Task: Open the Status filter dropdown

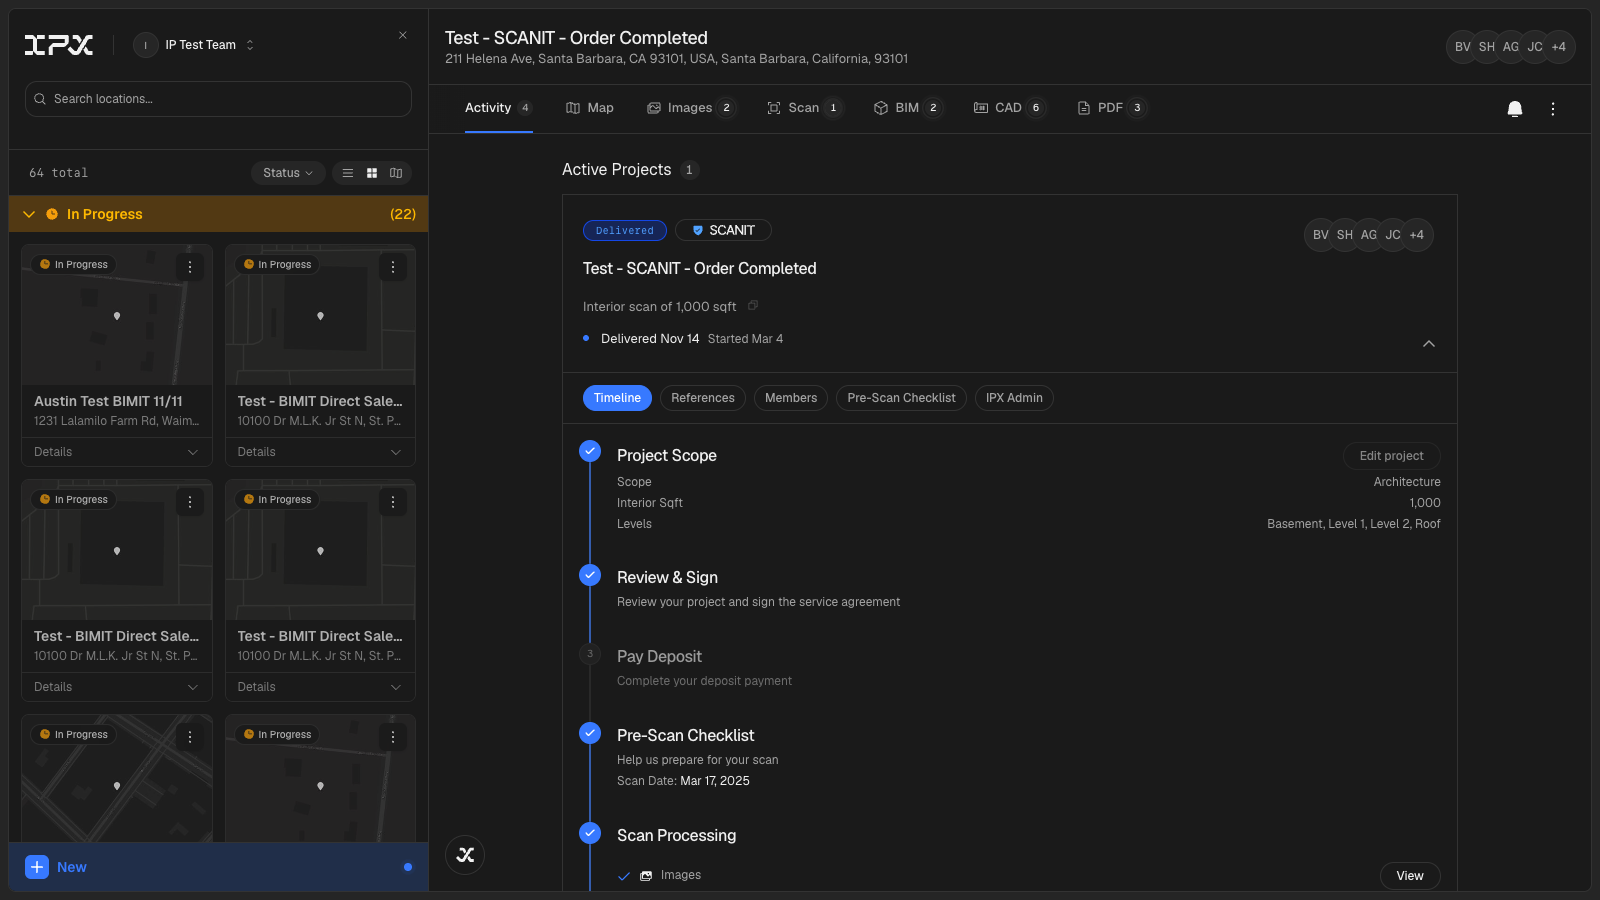Action: (288, 173)
